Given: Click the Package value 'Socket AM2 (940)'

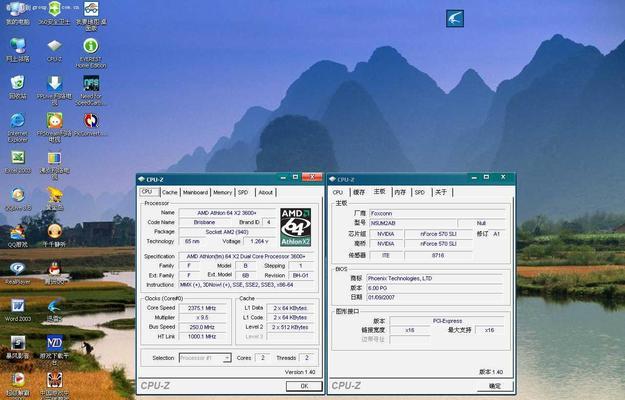Looking at the screenshot, I should (x=227, y=232).
